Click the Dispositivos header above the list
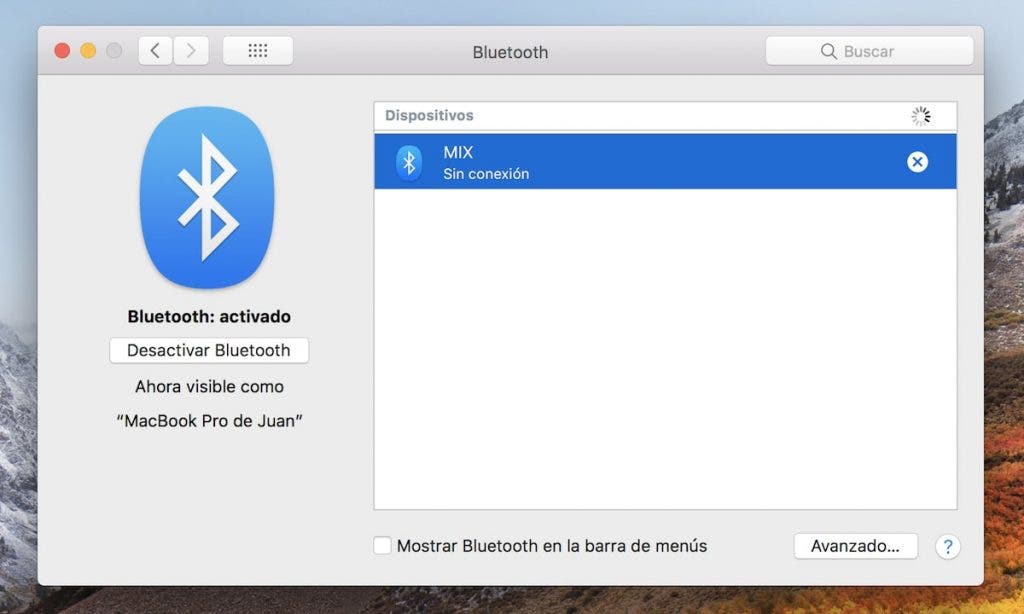This screenshot has height=614, width=1024. pyautogui.click(x=428, y=115)
